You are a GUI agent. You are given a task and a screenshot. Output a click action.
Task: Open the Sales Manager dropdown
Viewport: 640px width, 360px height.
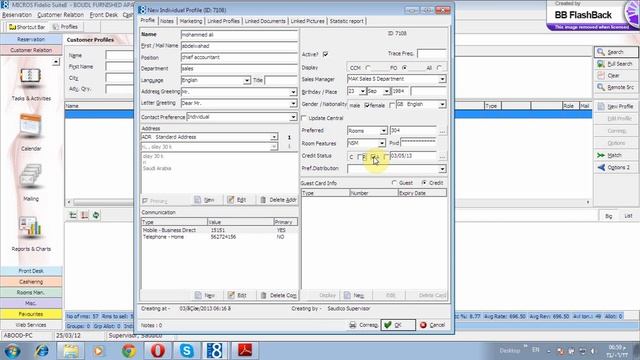[442, 79]
